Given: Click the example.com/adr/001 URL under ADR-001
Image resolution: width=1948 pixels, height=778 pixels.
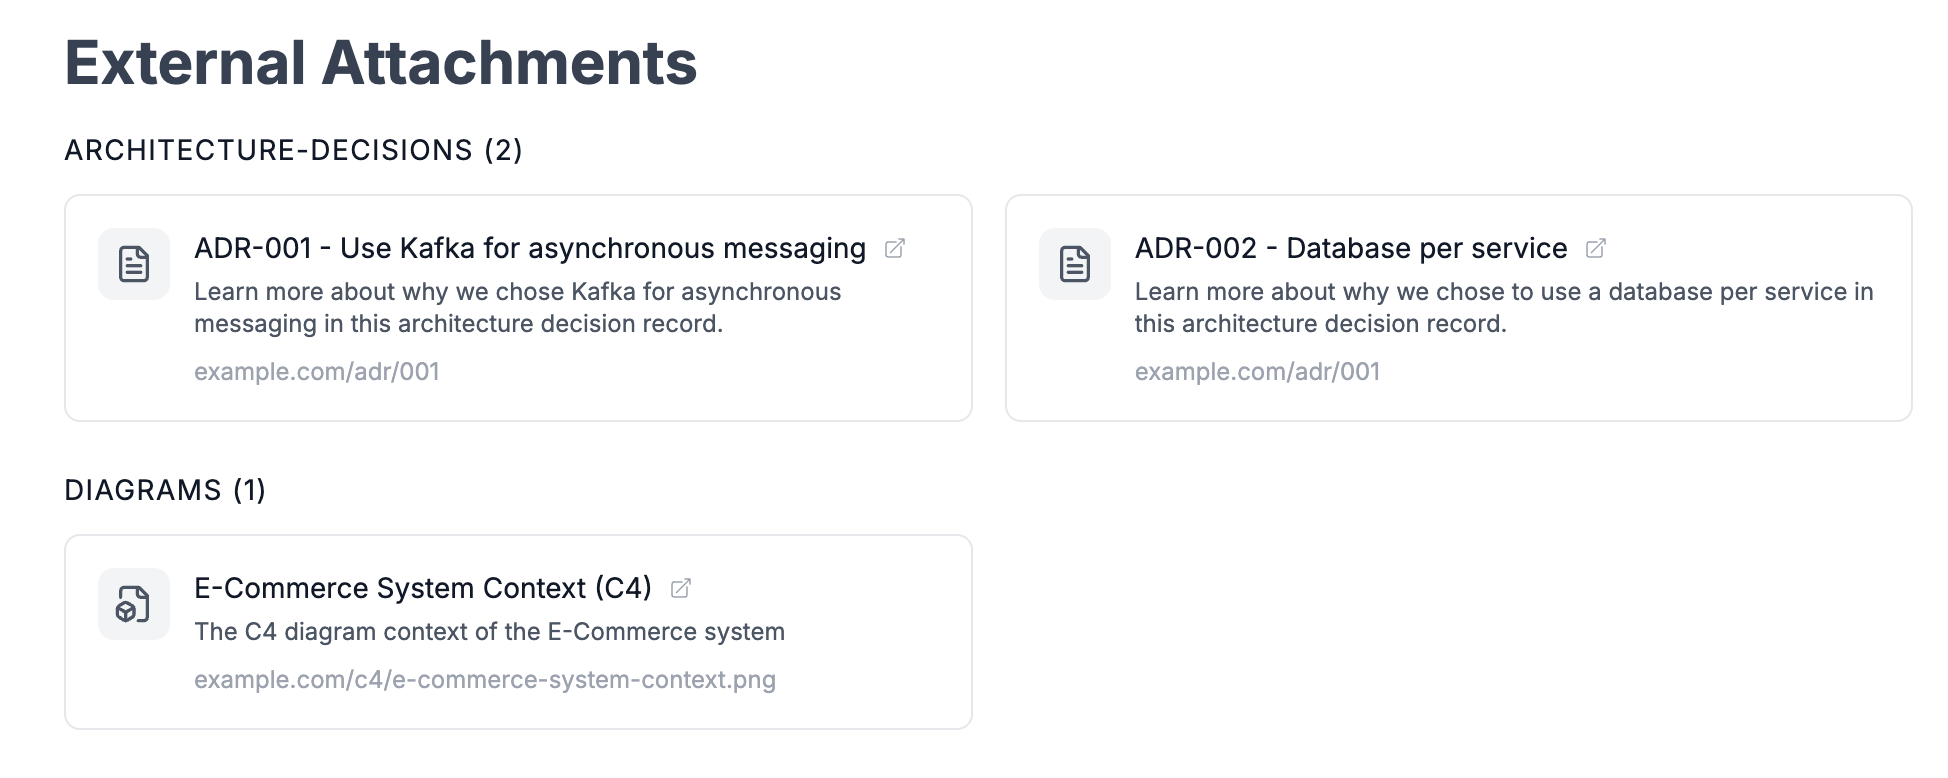Looking at the screenshot, I should (319, 371).
